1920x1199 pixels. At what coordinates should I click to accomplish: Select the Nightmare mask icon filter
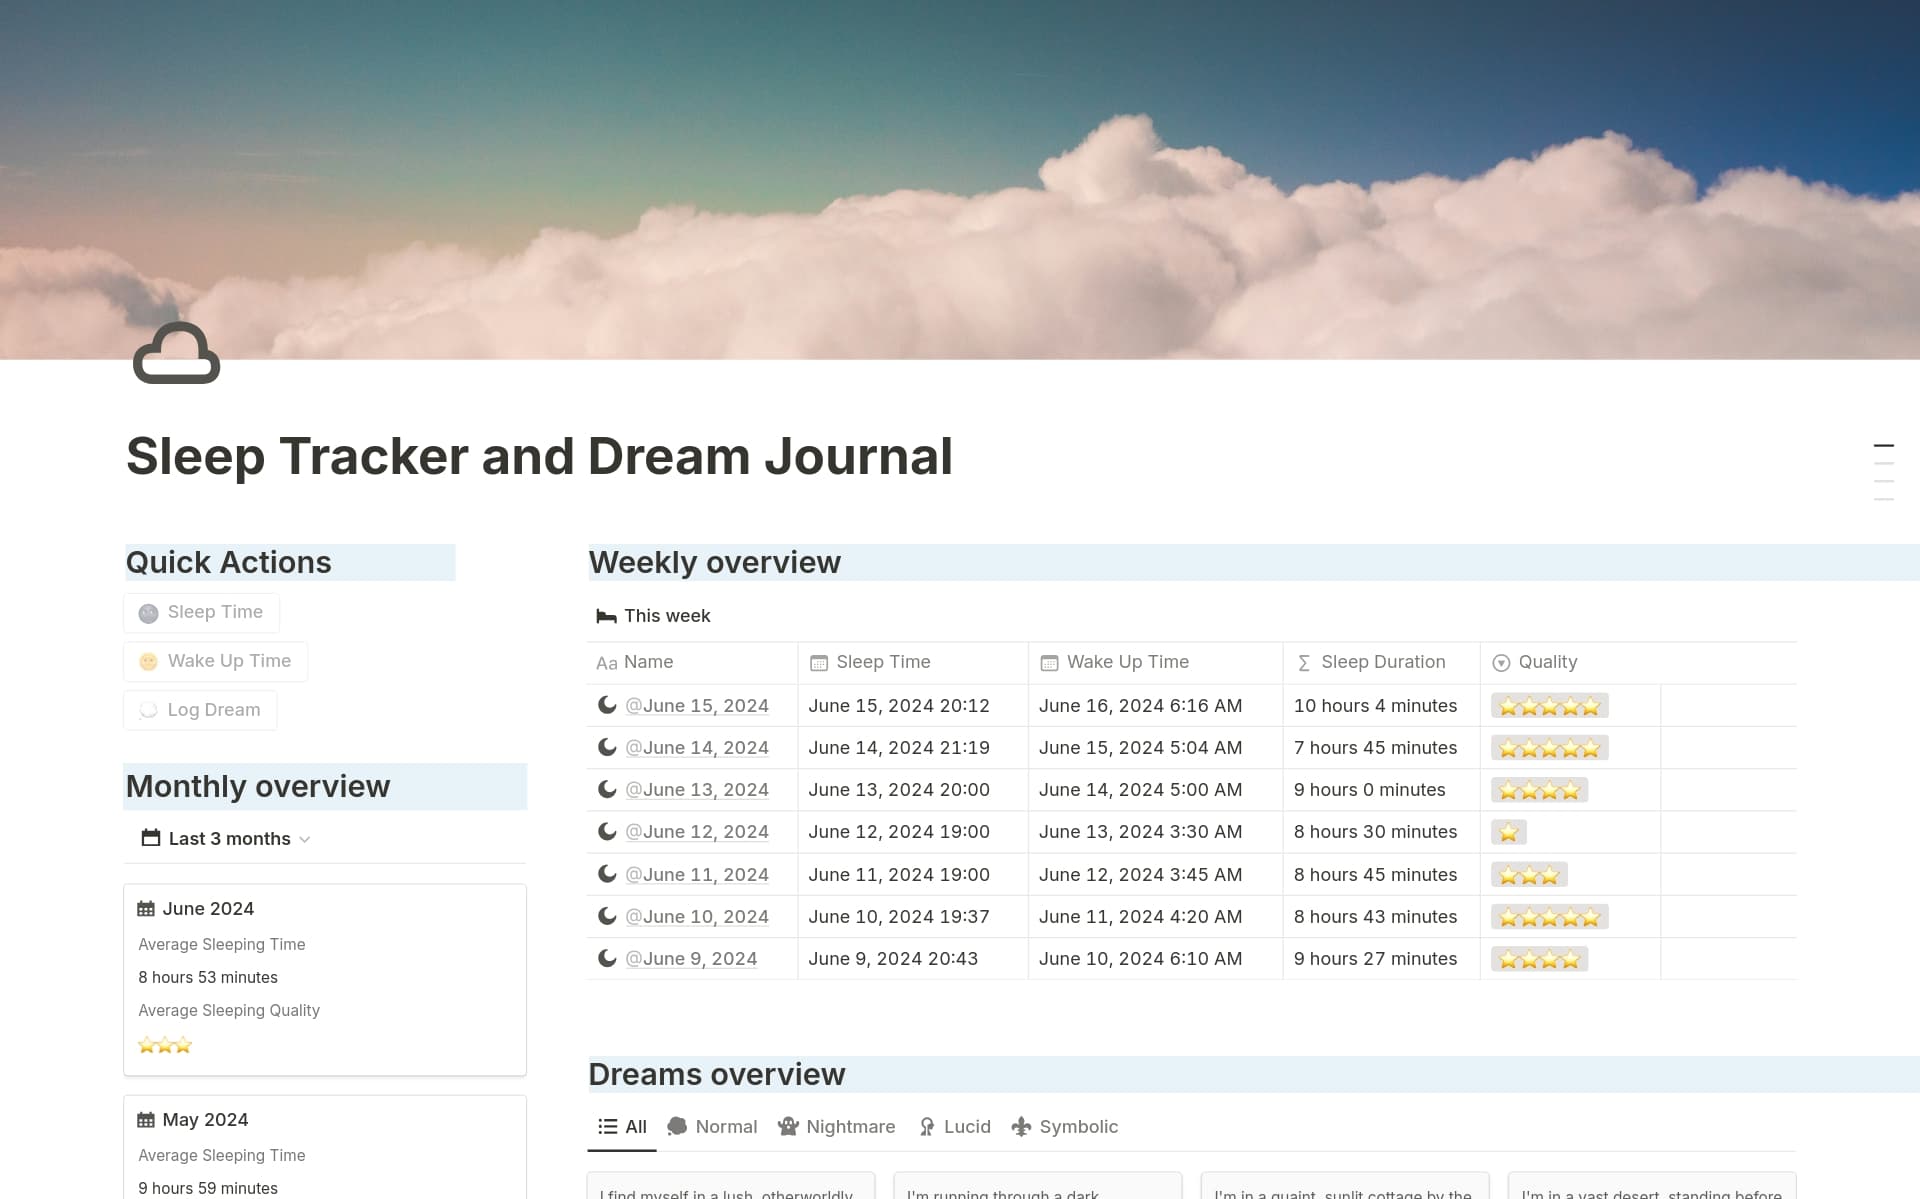tap(788, 1126)
